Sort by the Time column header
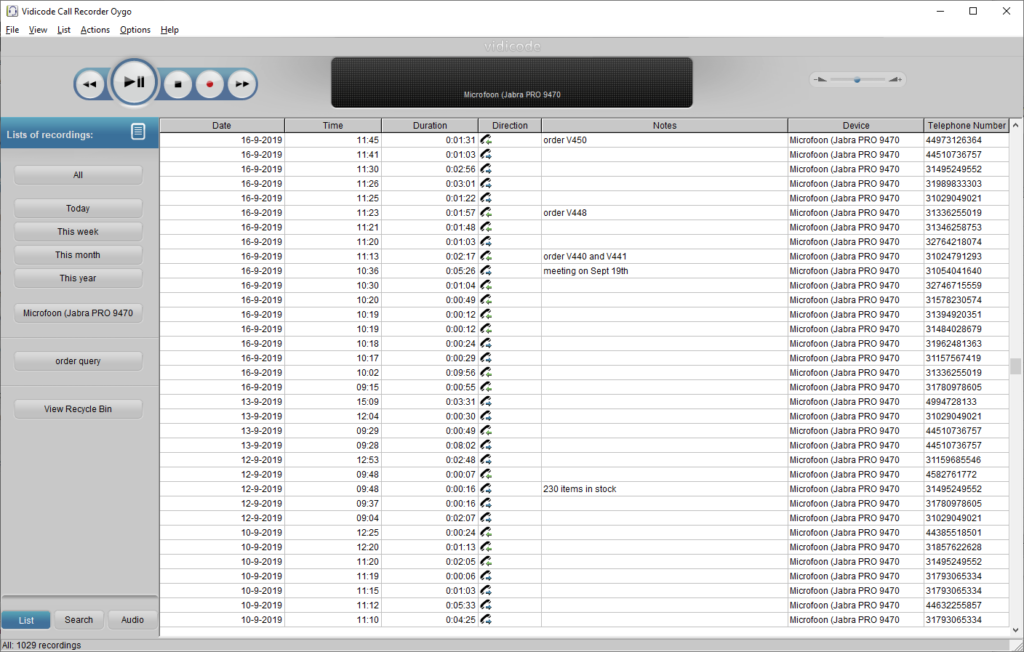Image resolution: width=1024 pixels, height=652 pixels. (x=333, y=125)
